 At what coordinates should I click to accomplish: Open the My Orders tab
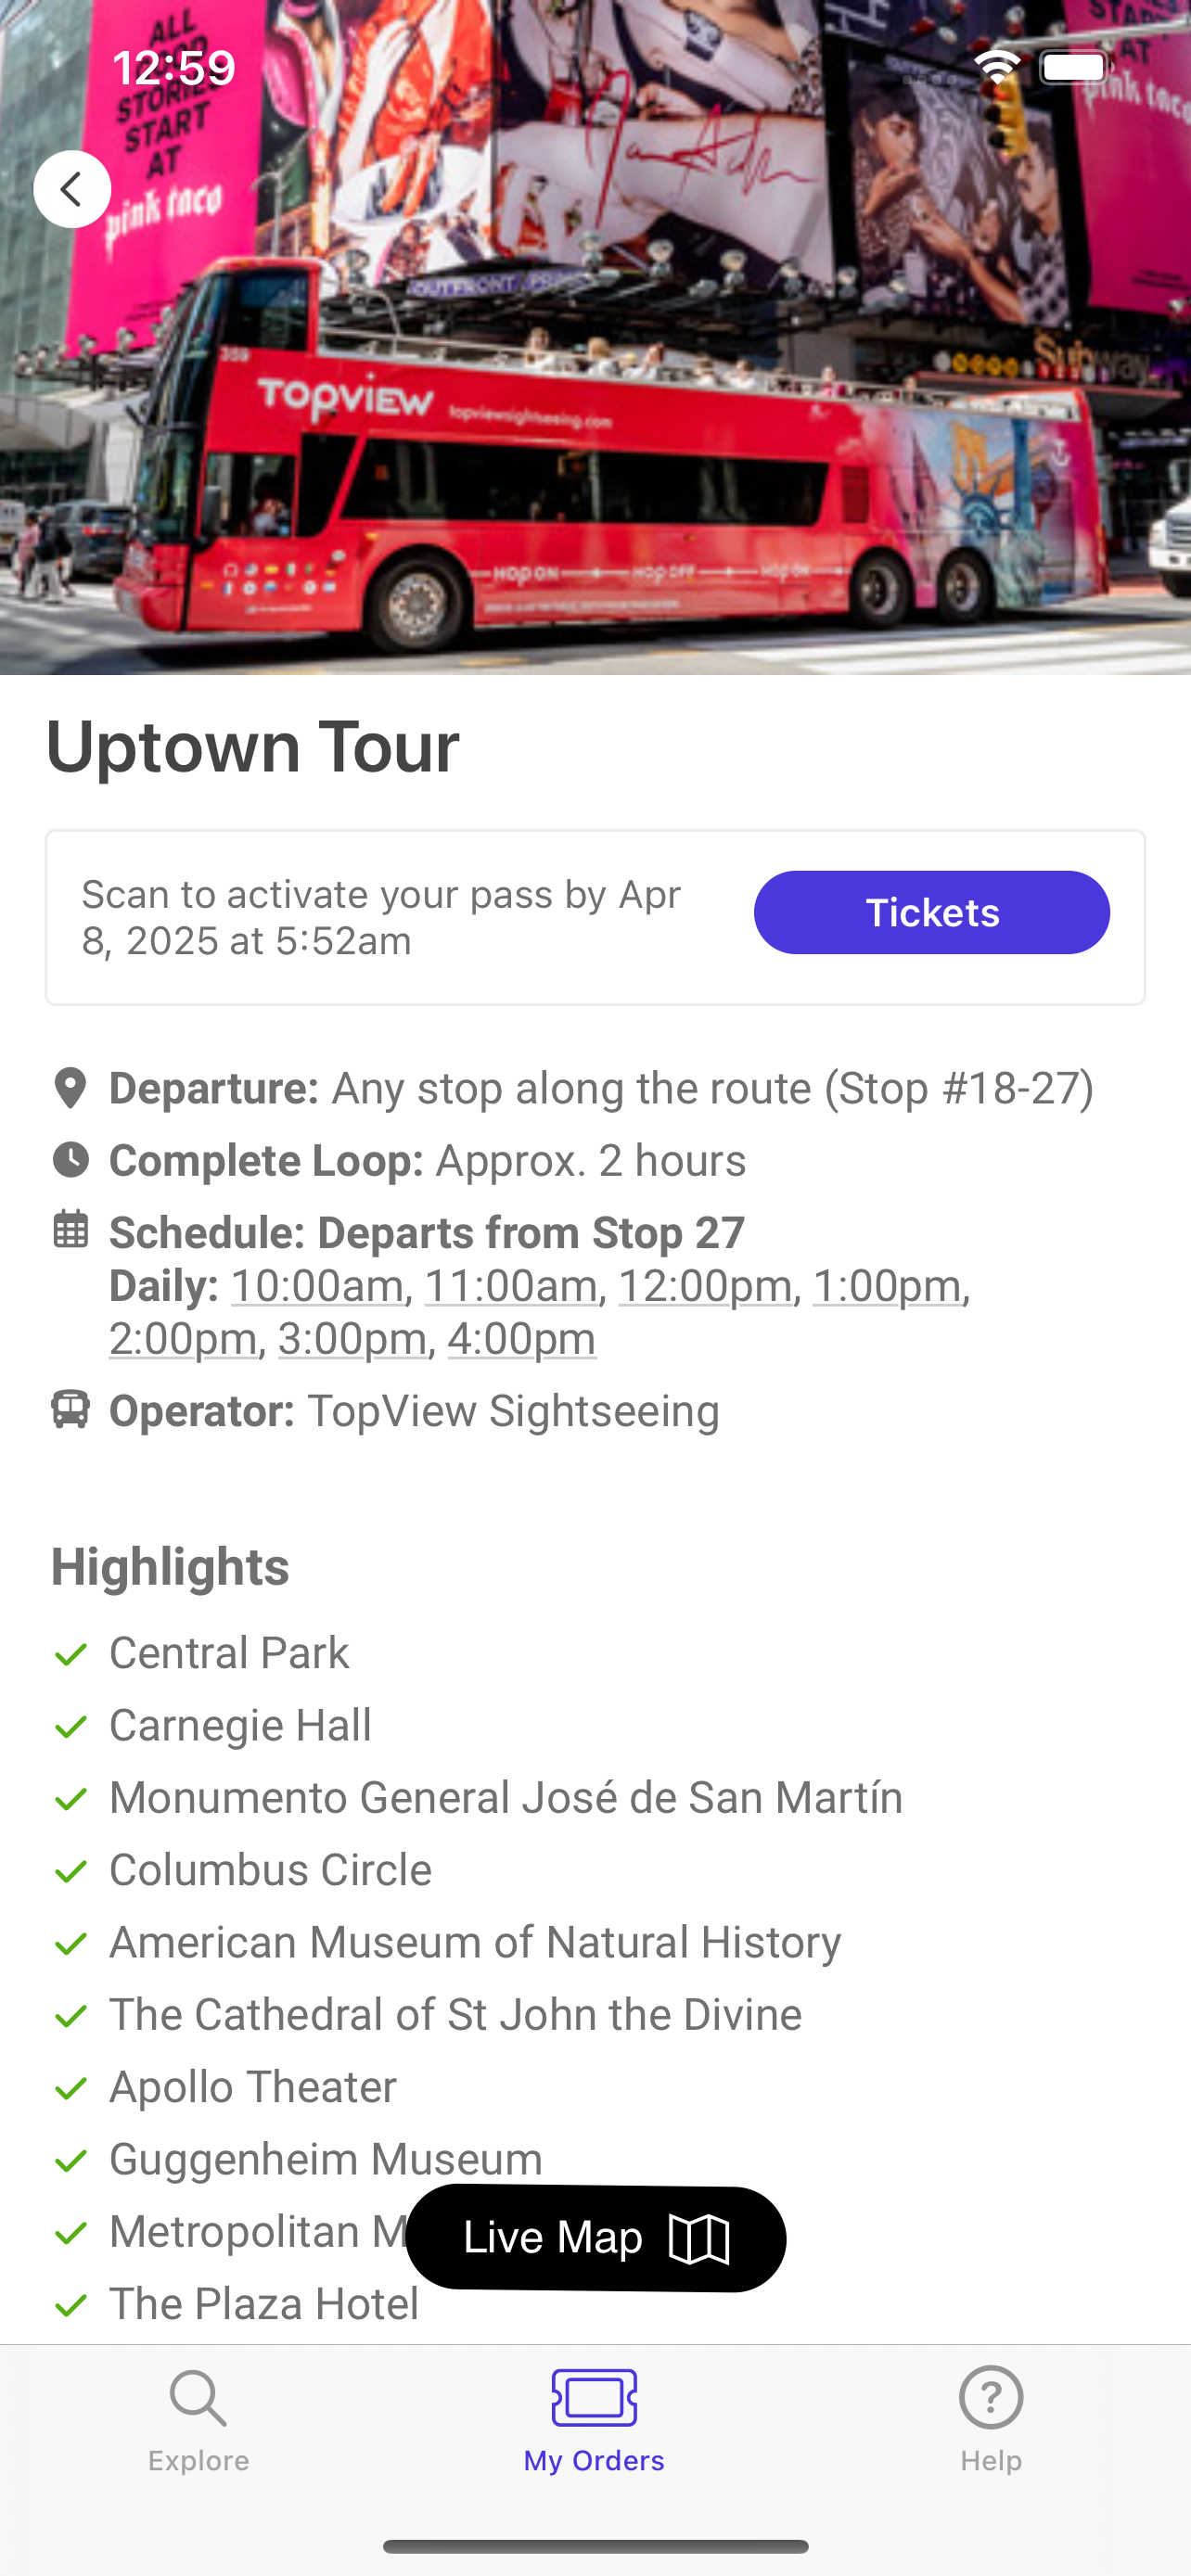point(594,2420)
